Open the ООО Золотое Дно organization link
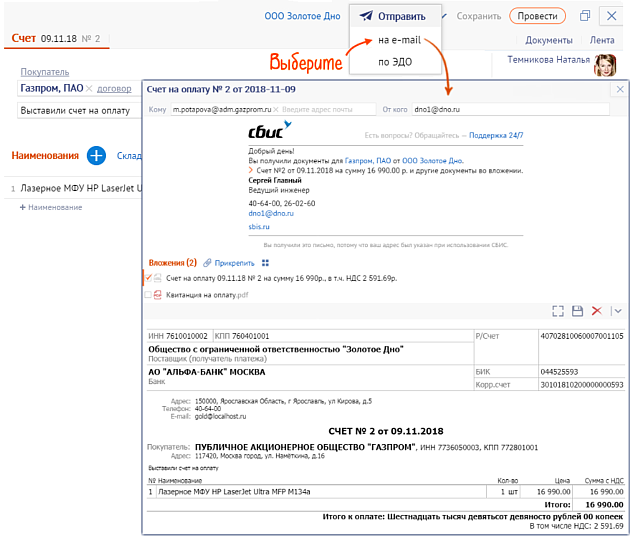630x537 pixels. pos(302,16)
